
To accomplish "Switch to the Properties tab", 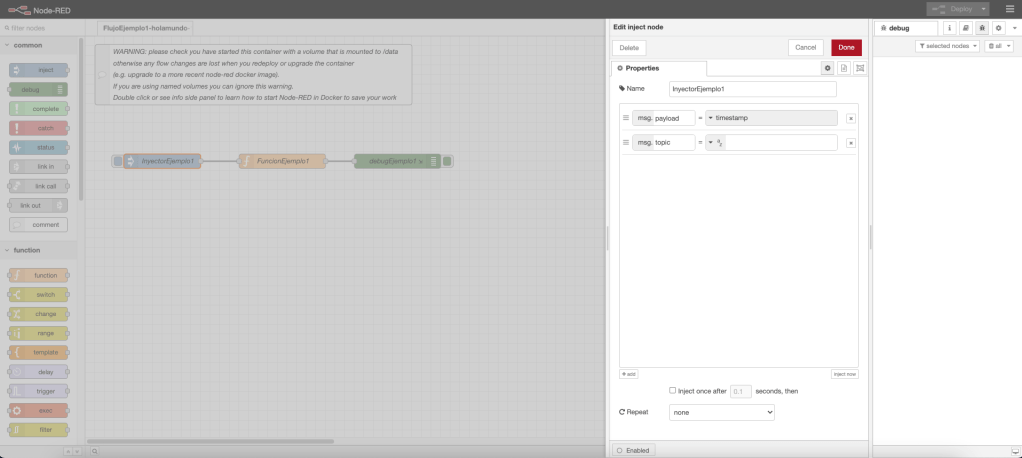I will coord(659,68).
